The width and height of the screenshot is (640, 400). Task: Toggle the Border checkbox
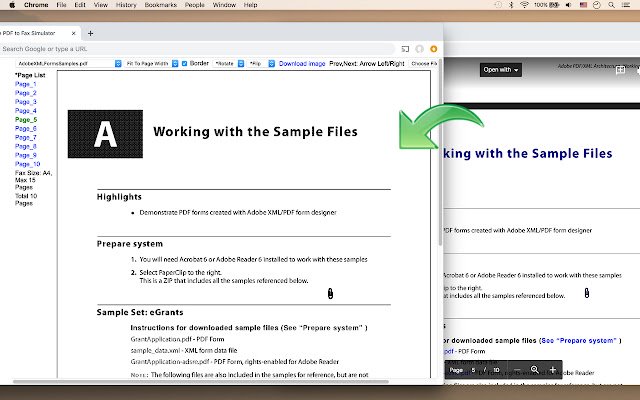pyautogui.click(x=184, y=64)
